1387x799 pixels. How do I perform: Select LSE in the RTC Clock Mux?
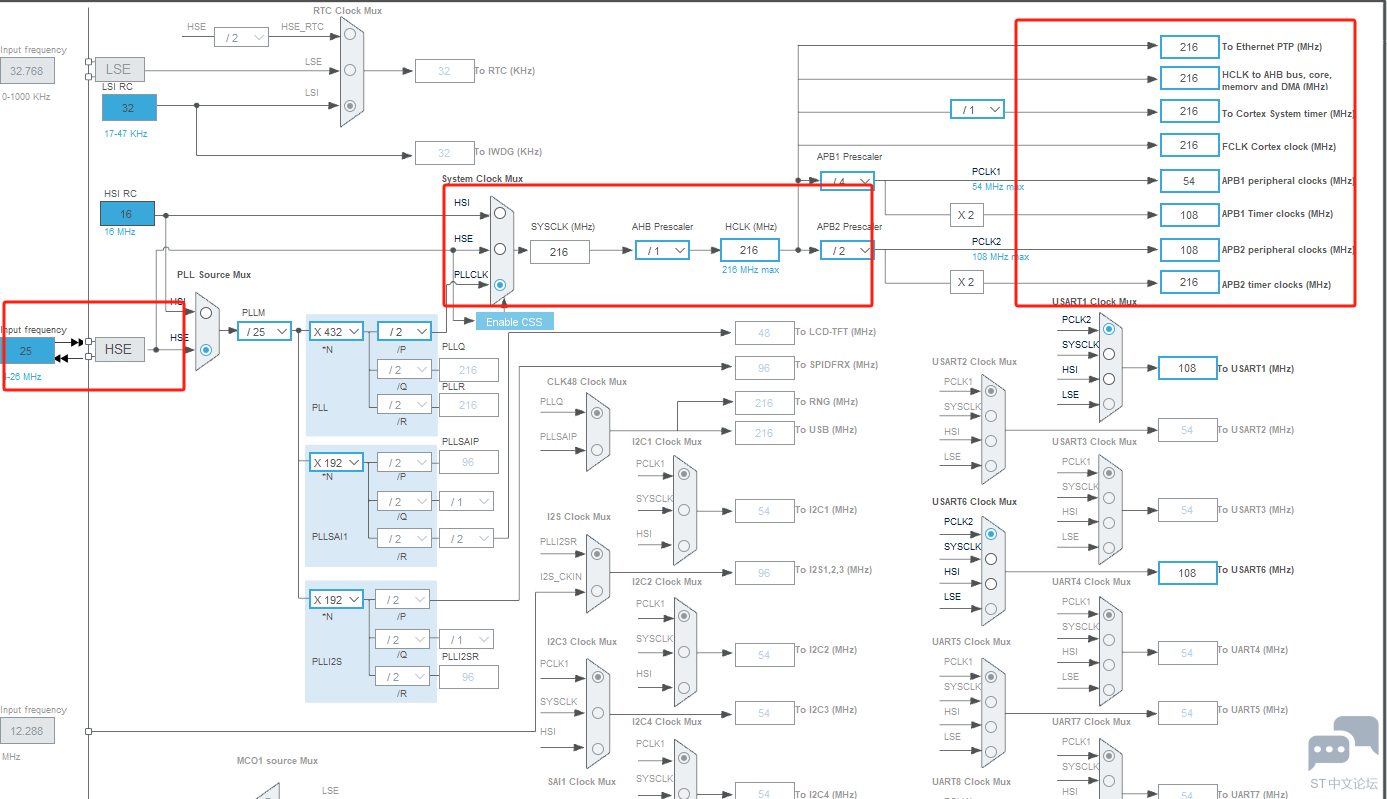pyautogui.click(x=350, y=70)
